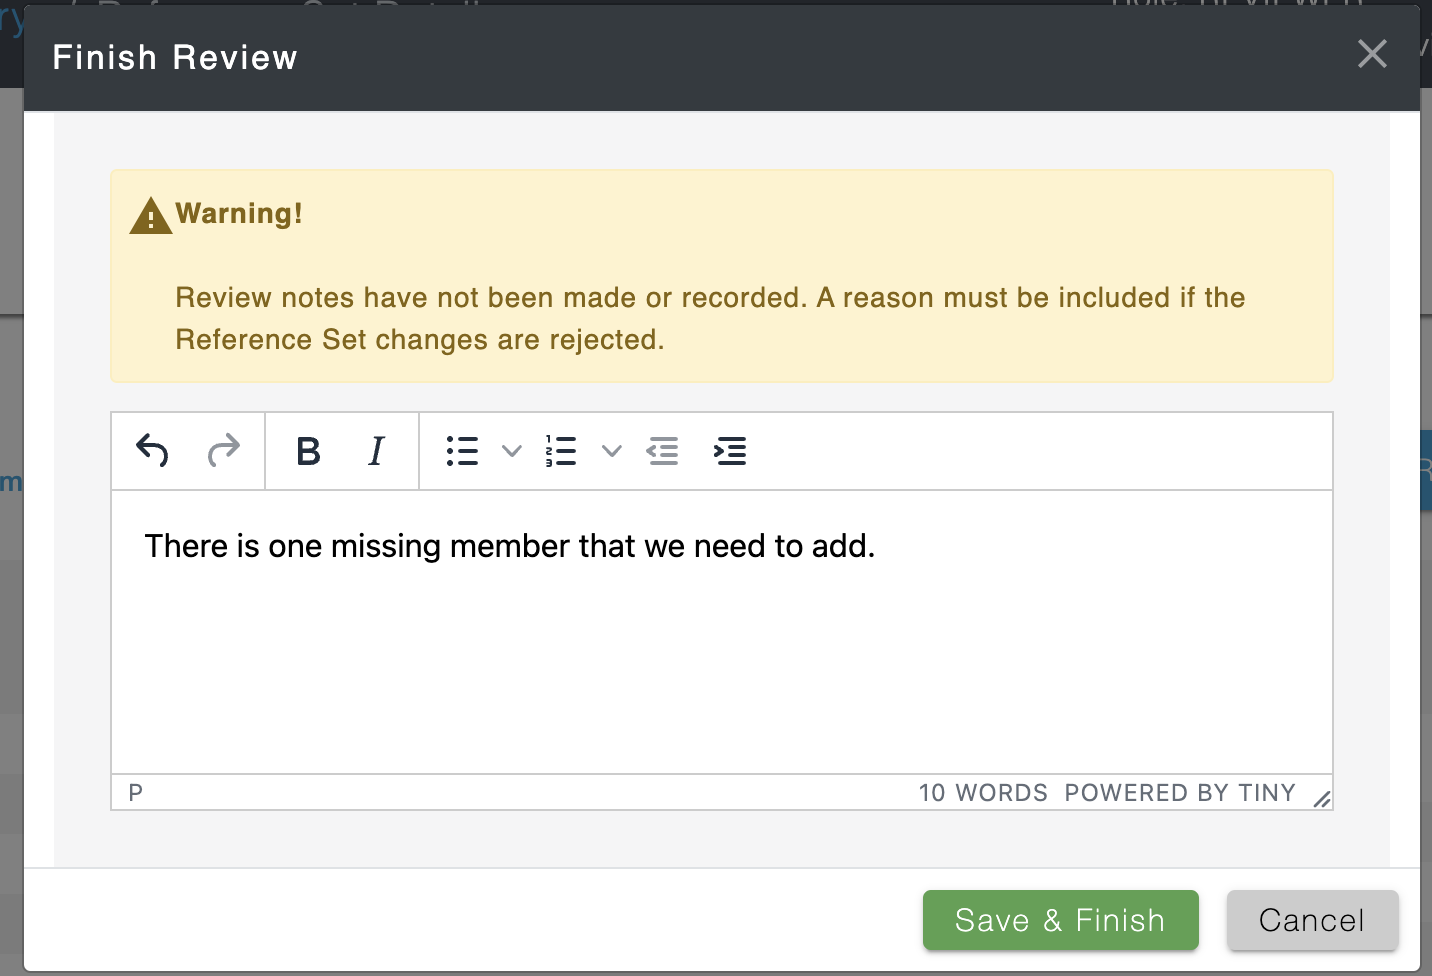Toggle bold formatting
This screenshot has width=1432, height=976.
(x=308, y=451)
